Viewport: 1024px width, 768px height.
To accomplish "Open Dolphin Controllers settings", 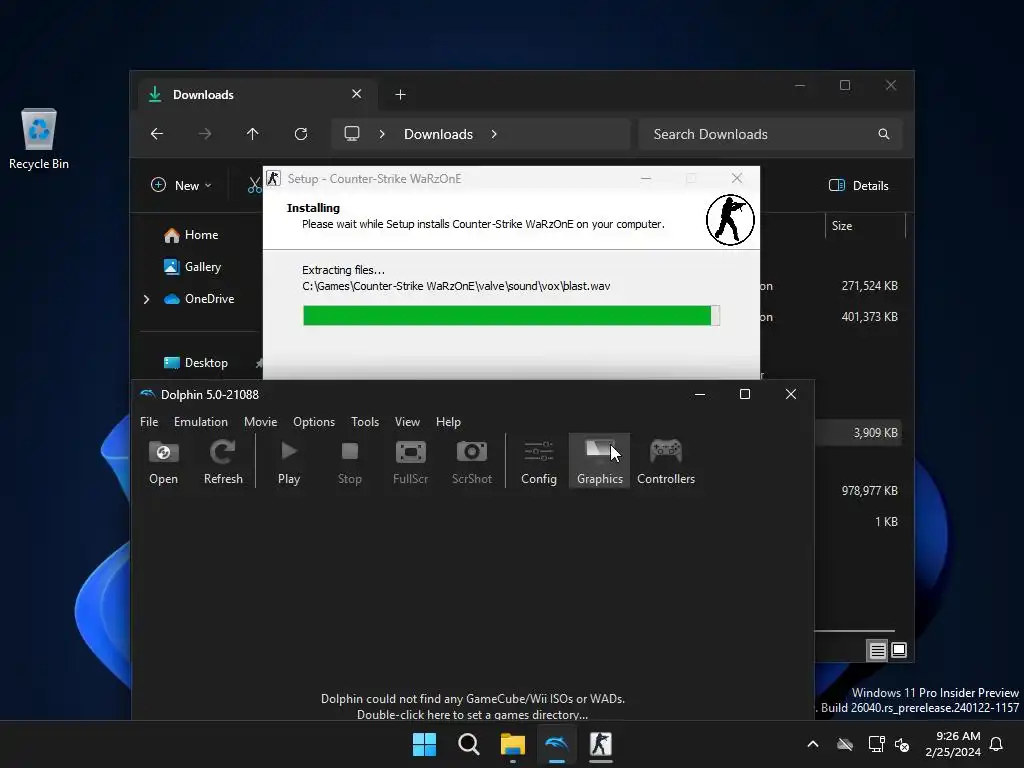I will (x=665, y=462).
